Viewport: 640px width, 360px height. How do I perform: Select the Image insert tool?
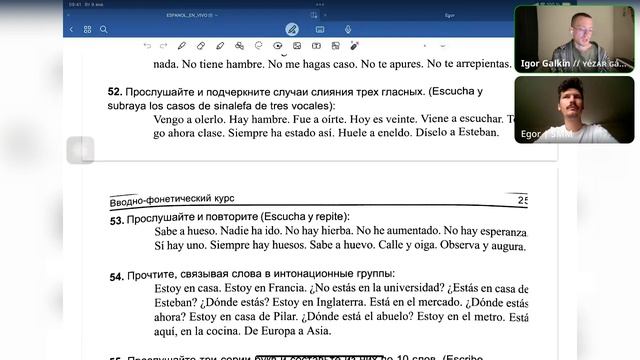[x=297, y=46]
